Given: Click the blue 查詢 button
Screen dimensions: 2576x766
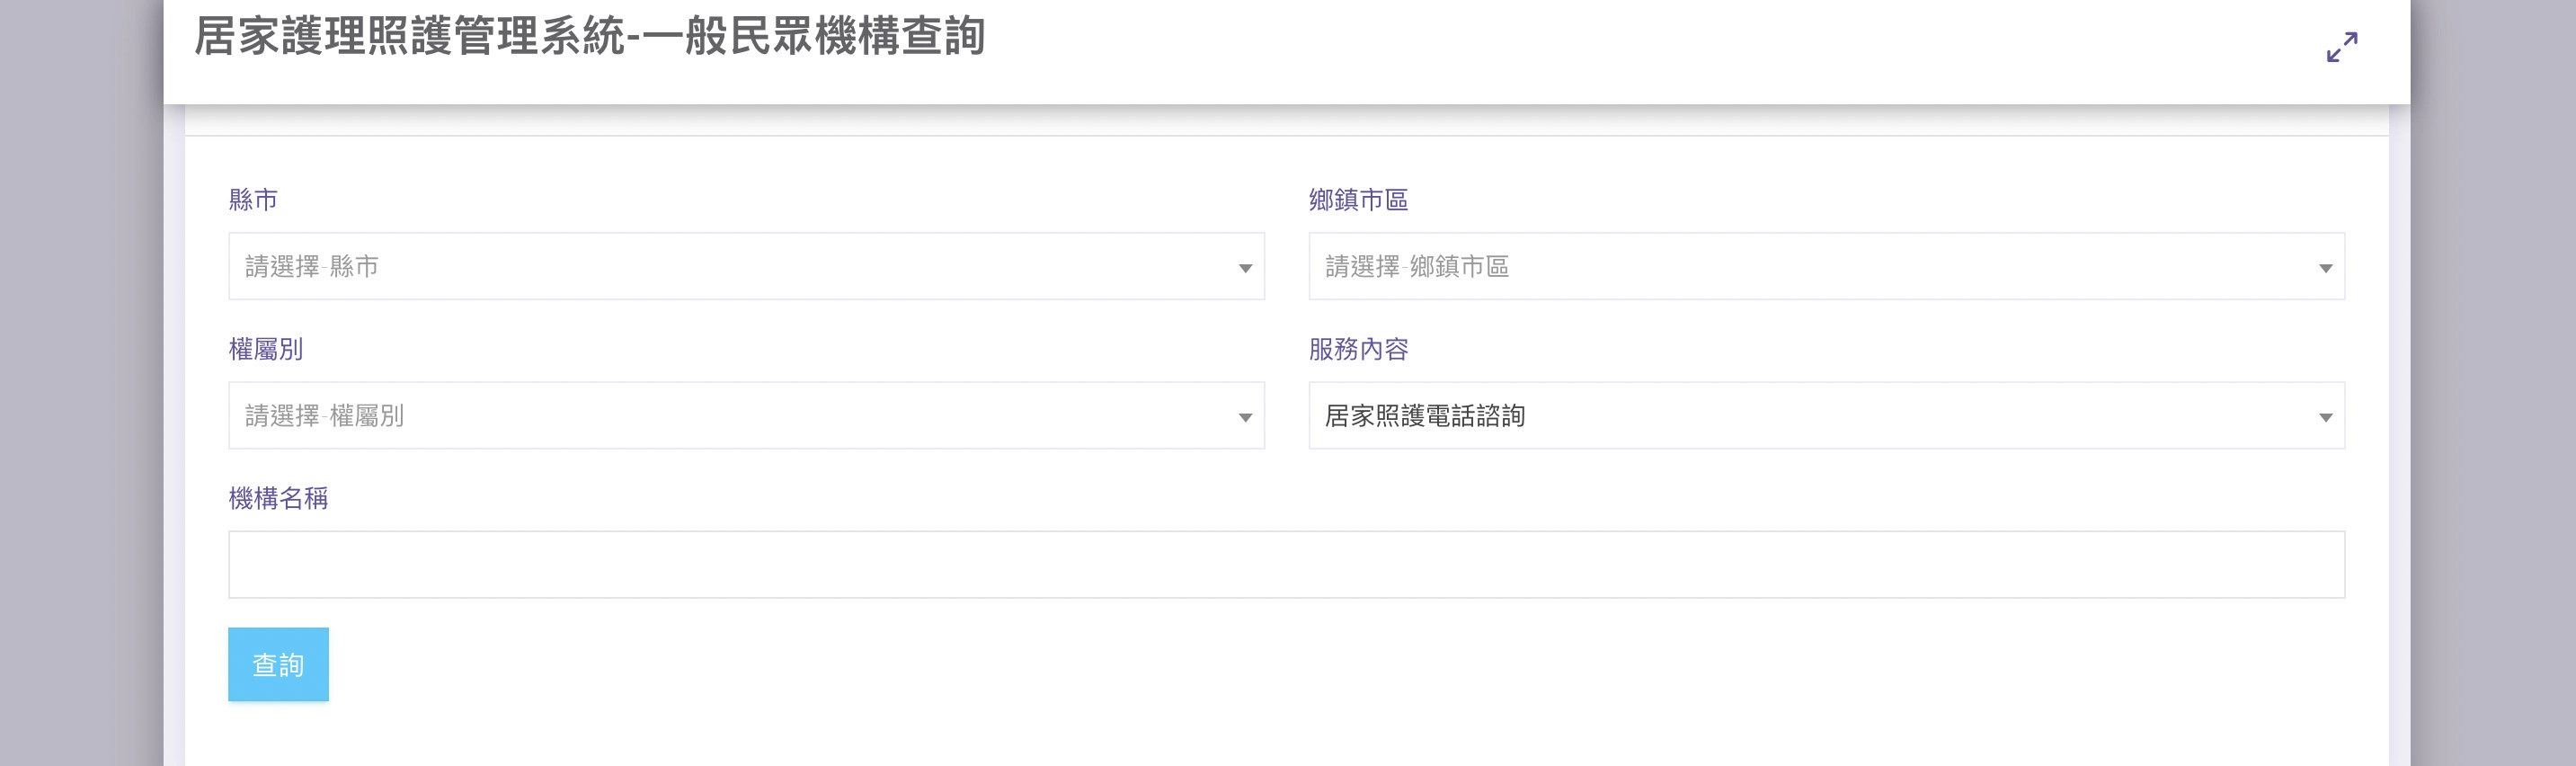Looking at the screenshot, I should [278, 665].
